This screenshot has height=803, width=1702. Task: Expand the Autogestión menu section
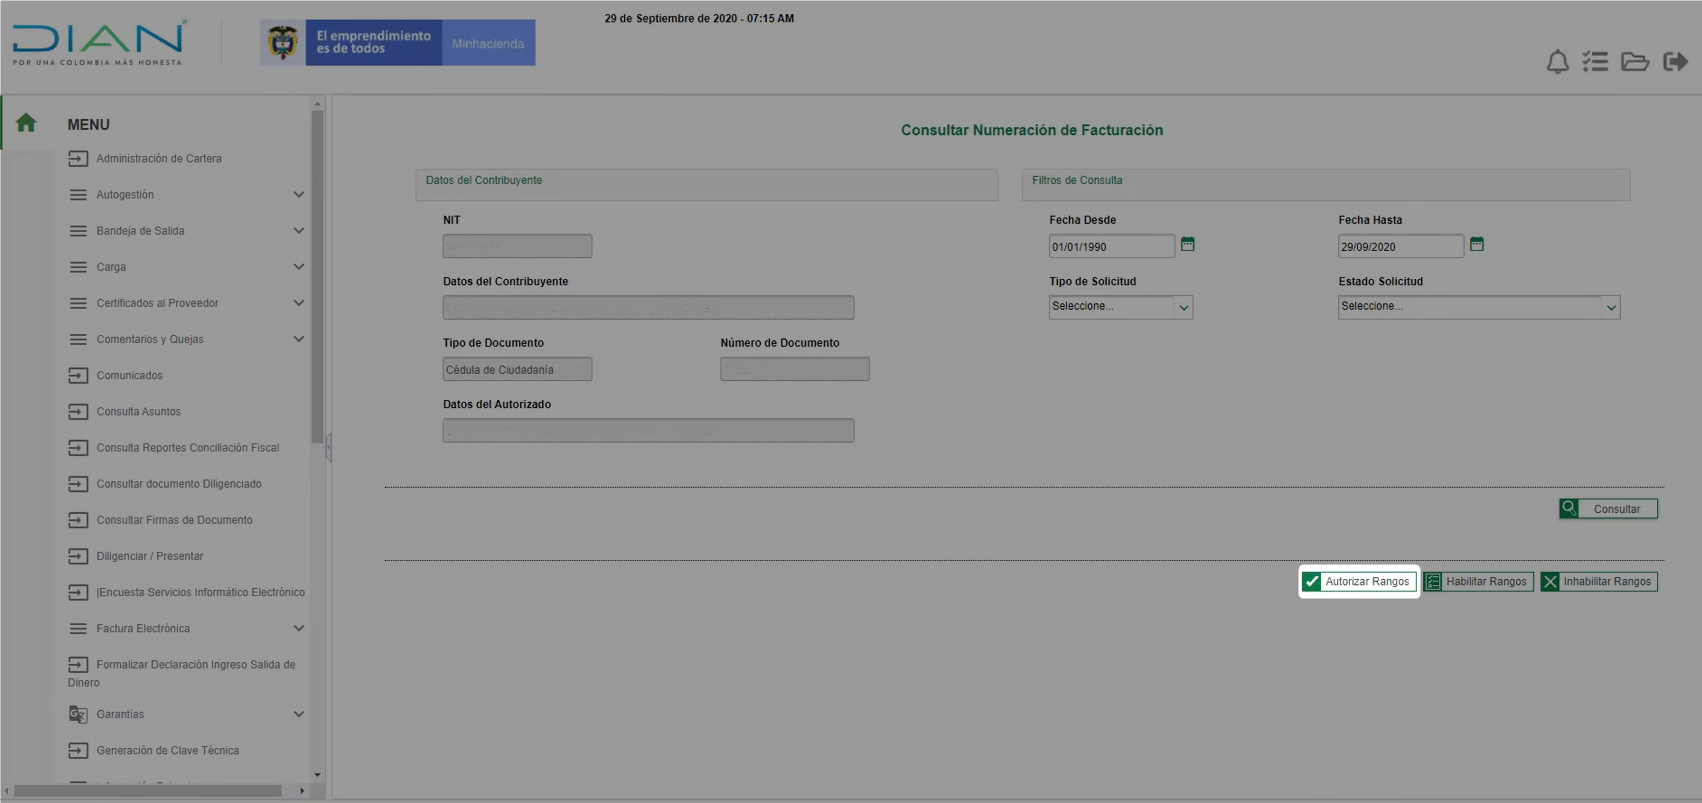(x=298, y=195)
